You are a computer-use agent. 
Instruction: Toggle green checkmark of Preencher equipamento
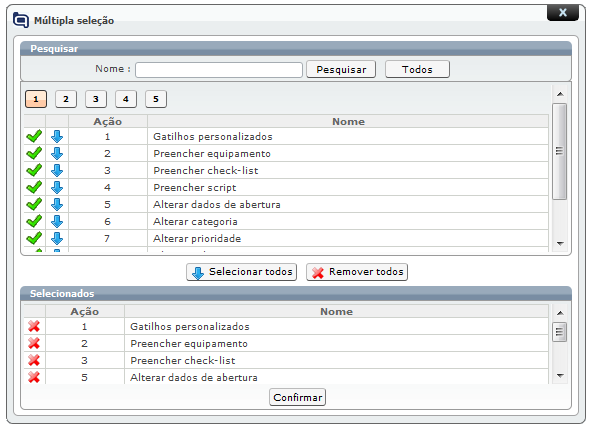34,153
